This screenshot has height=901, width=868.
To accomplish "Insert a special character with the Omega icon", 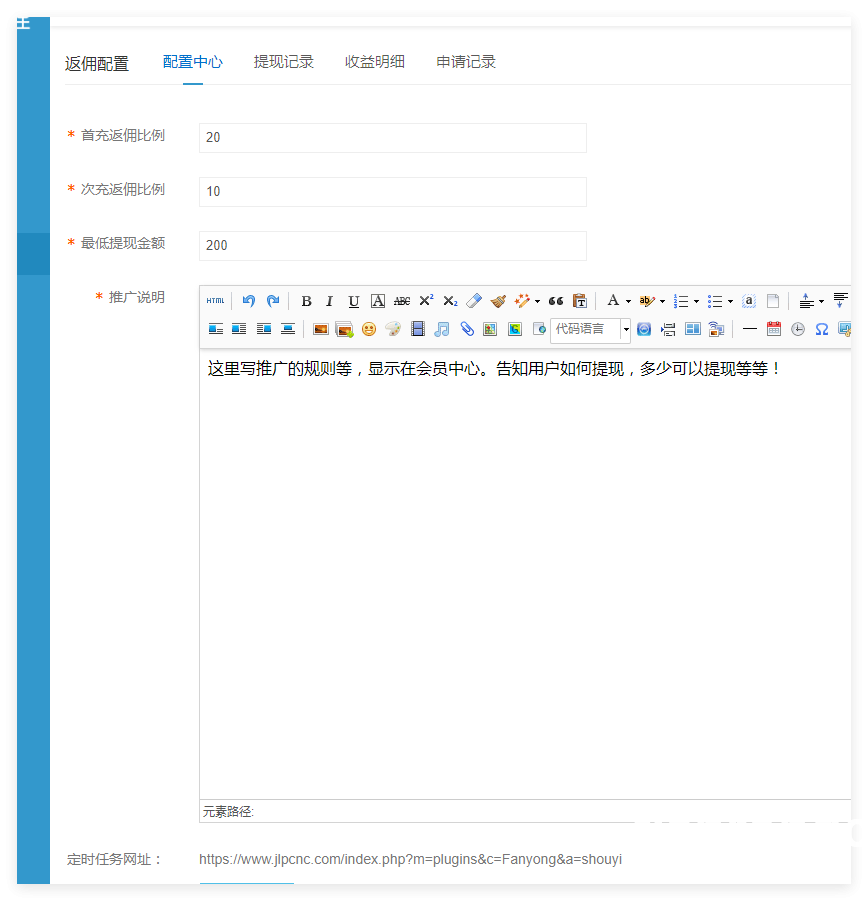I will (822, 329).
